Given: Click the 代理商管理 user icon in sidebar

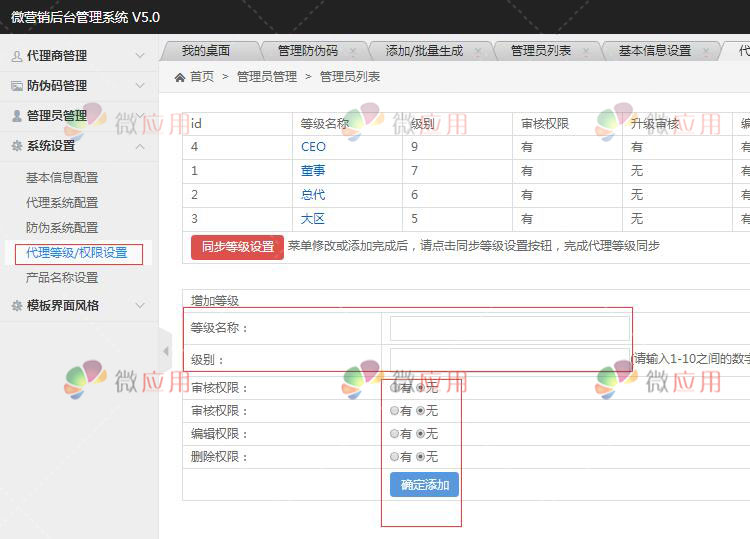Looking at the screenshot, I should [x=17, y=56].
